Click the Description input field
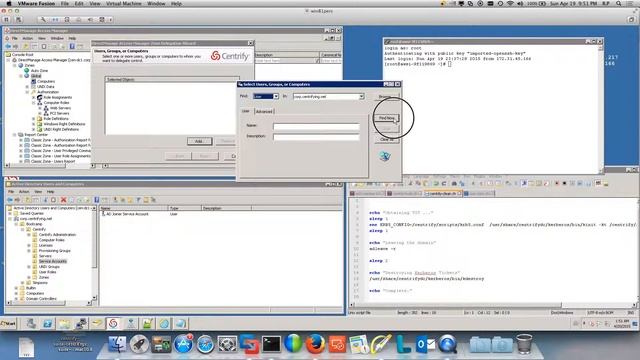This screenshot has width=640, height=360. (x=316, y=137)
